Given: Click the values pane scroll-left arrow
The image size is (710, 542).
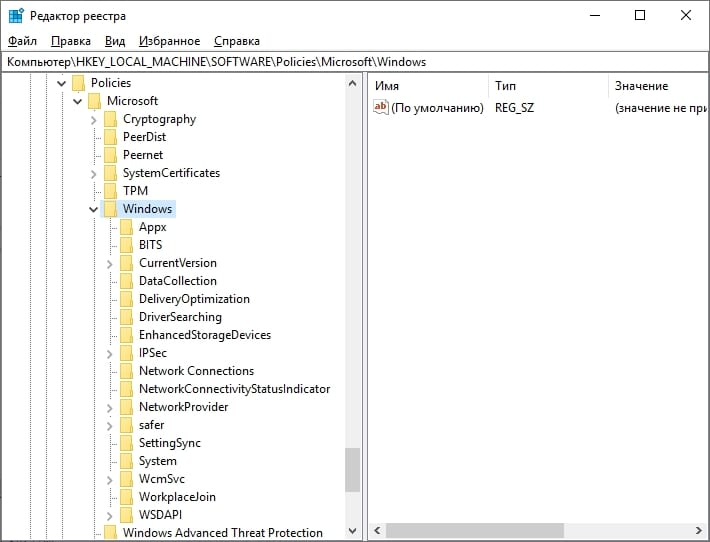Looking at the screenshot, I should (378, 530).
